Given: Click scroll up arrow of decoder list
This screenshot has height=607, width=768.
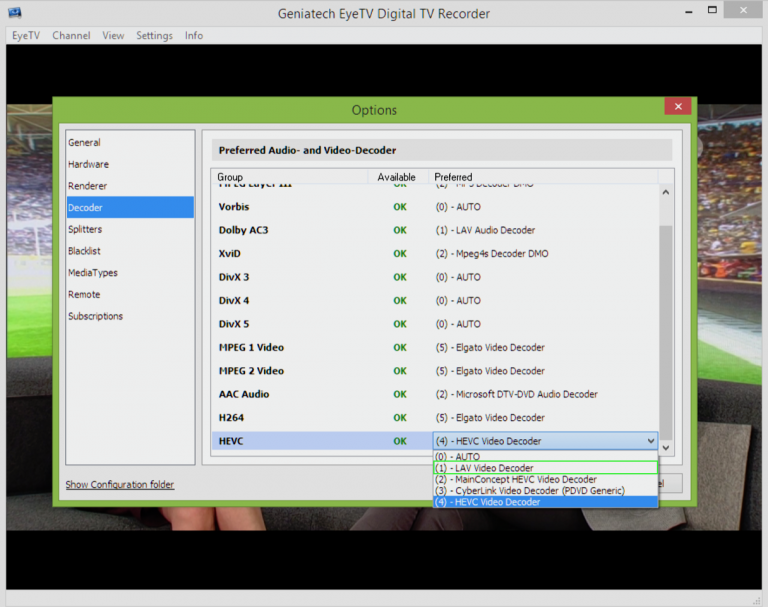Looking at the screenshot, I should [666, 192].
